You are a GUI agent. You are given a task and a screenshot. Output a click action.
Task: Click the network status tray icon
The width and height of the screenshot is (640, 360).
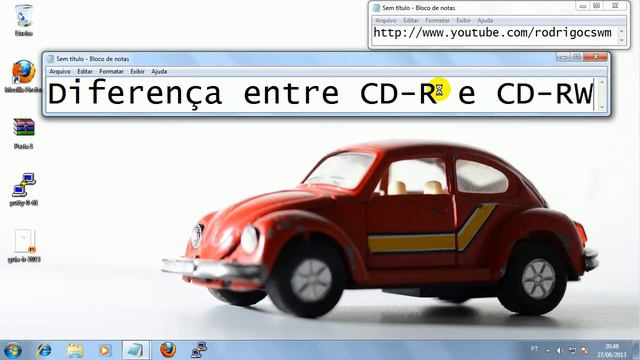[x=572, y=351]
